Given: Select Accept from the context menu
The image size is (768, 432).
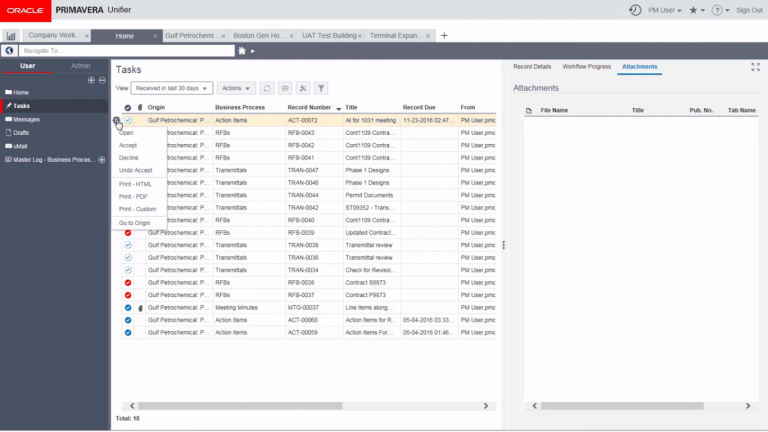Looking at the screenshot, I should tap(128, 145).
